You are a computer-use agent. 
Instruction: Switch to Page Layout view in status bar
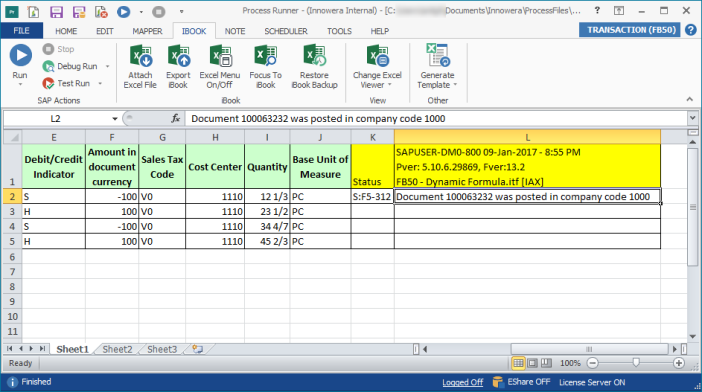point(532,363)
